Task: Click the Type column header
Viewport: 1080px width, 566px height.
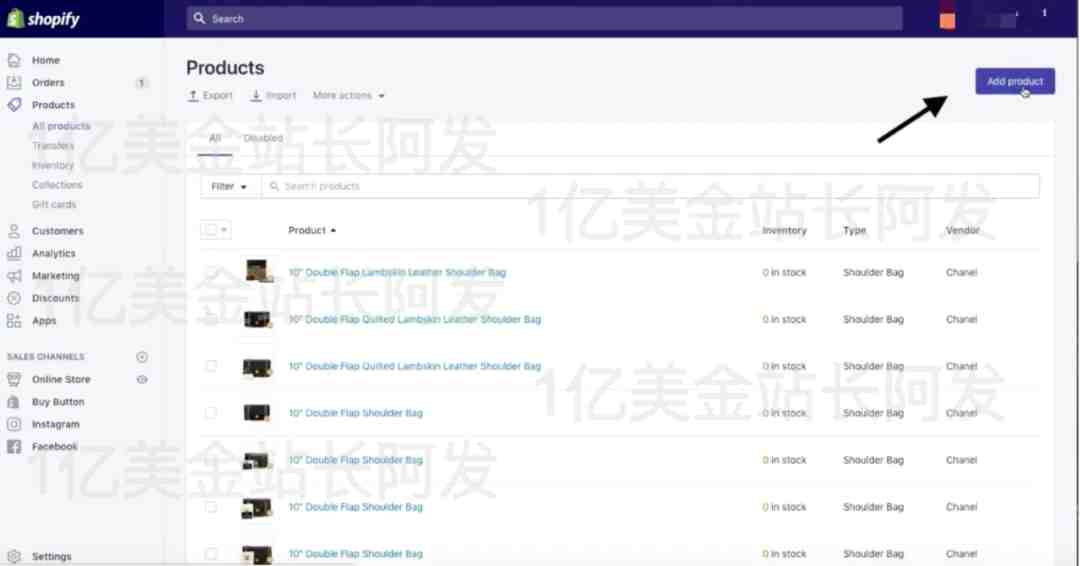Action: 855,231
